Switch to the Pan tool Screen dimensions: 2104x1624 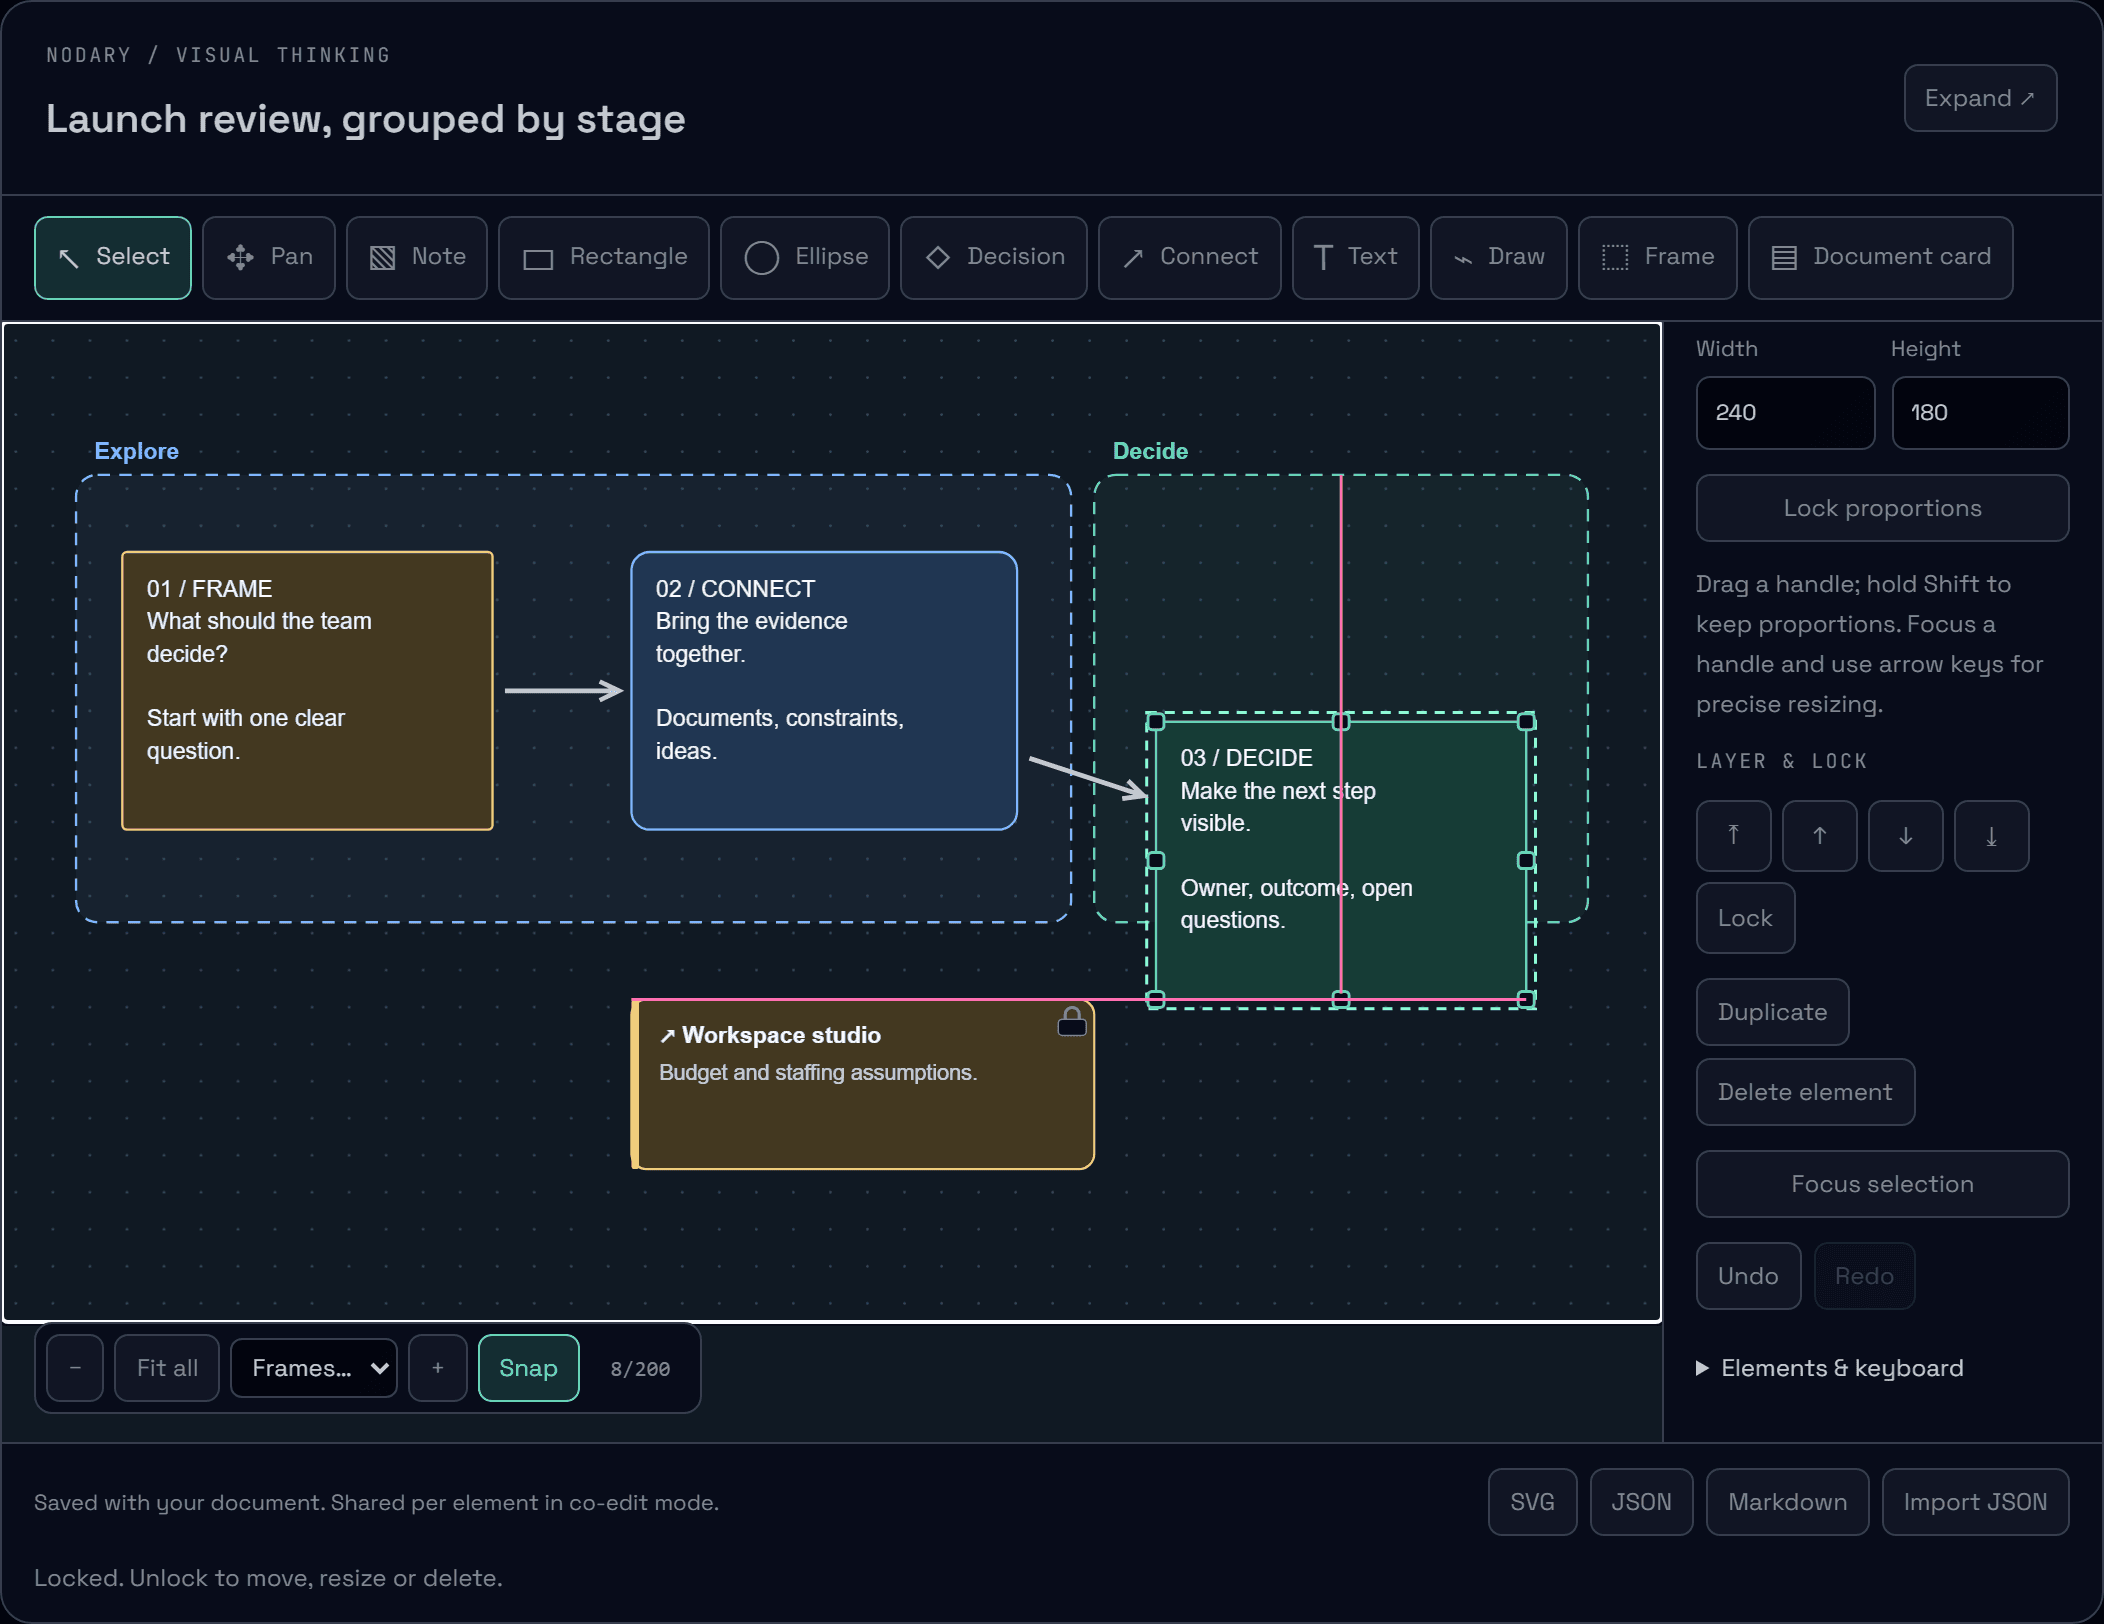coord(269,258)
